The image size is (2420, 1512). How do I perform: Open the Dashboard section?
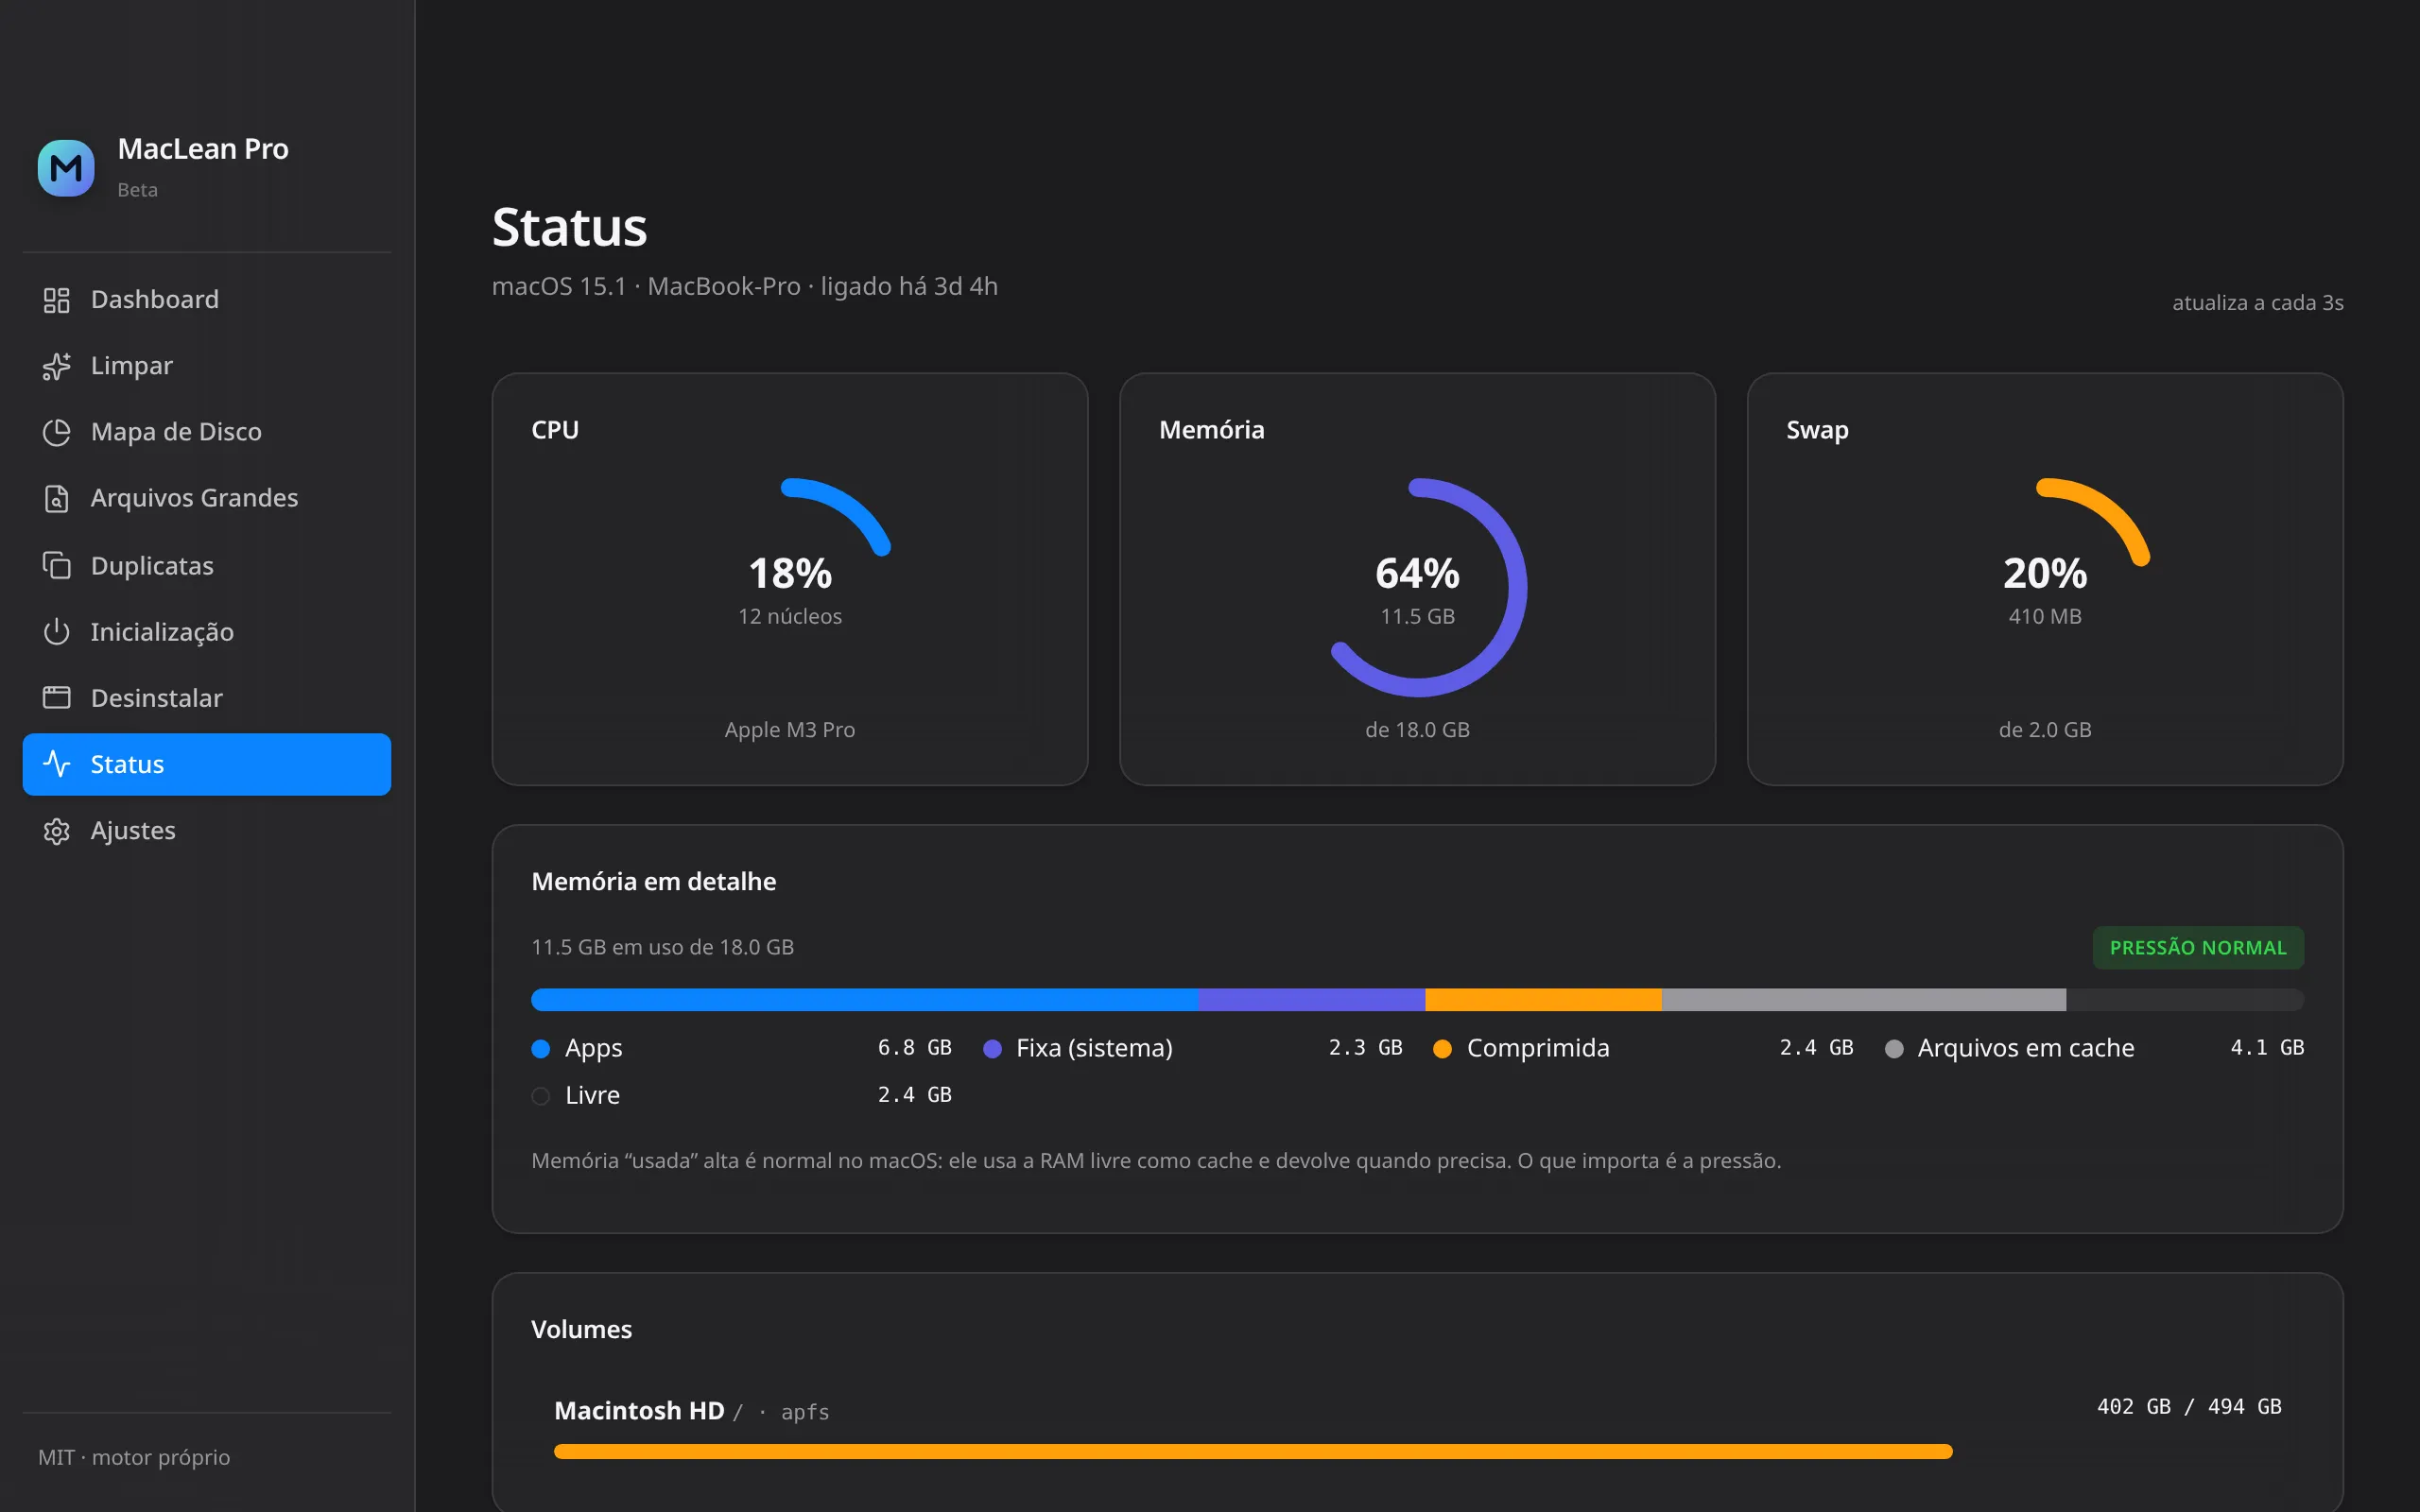(x=207, y=300)
